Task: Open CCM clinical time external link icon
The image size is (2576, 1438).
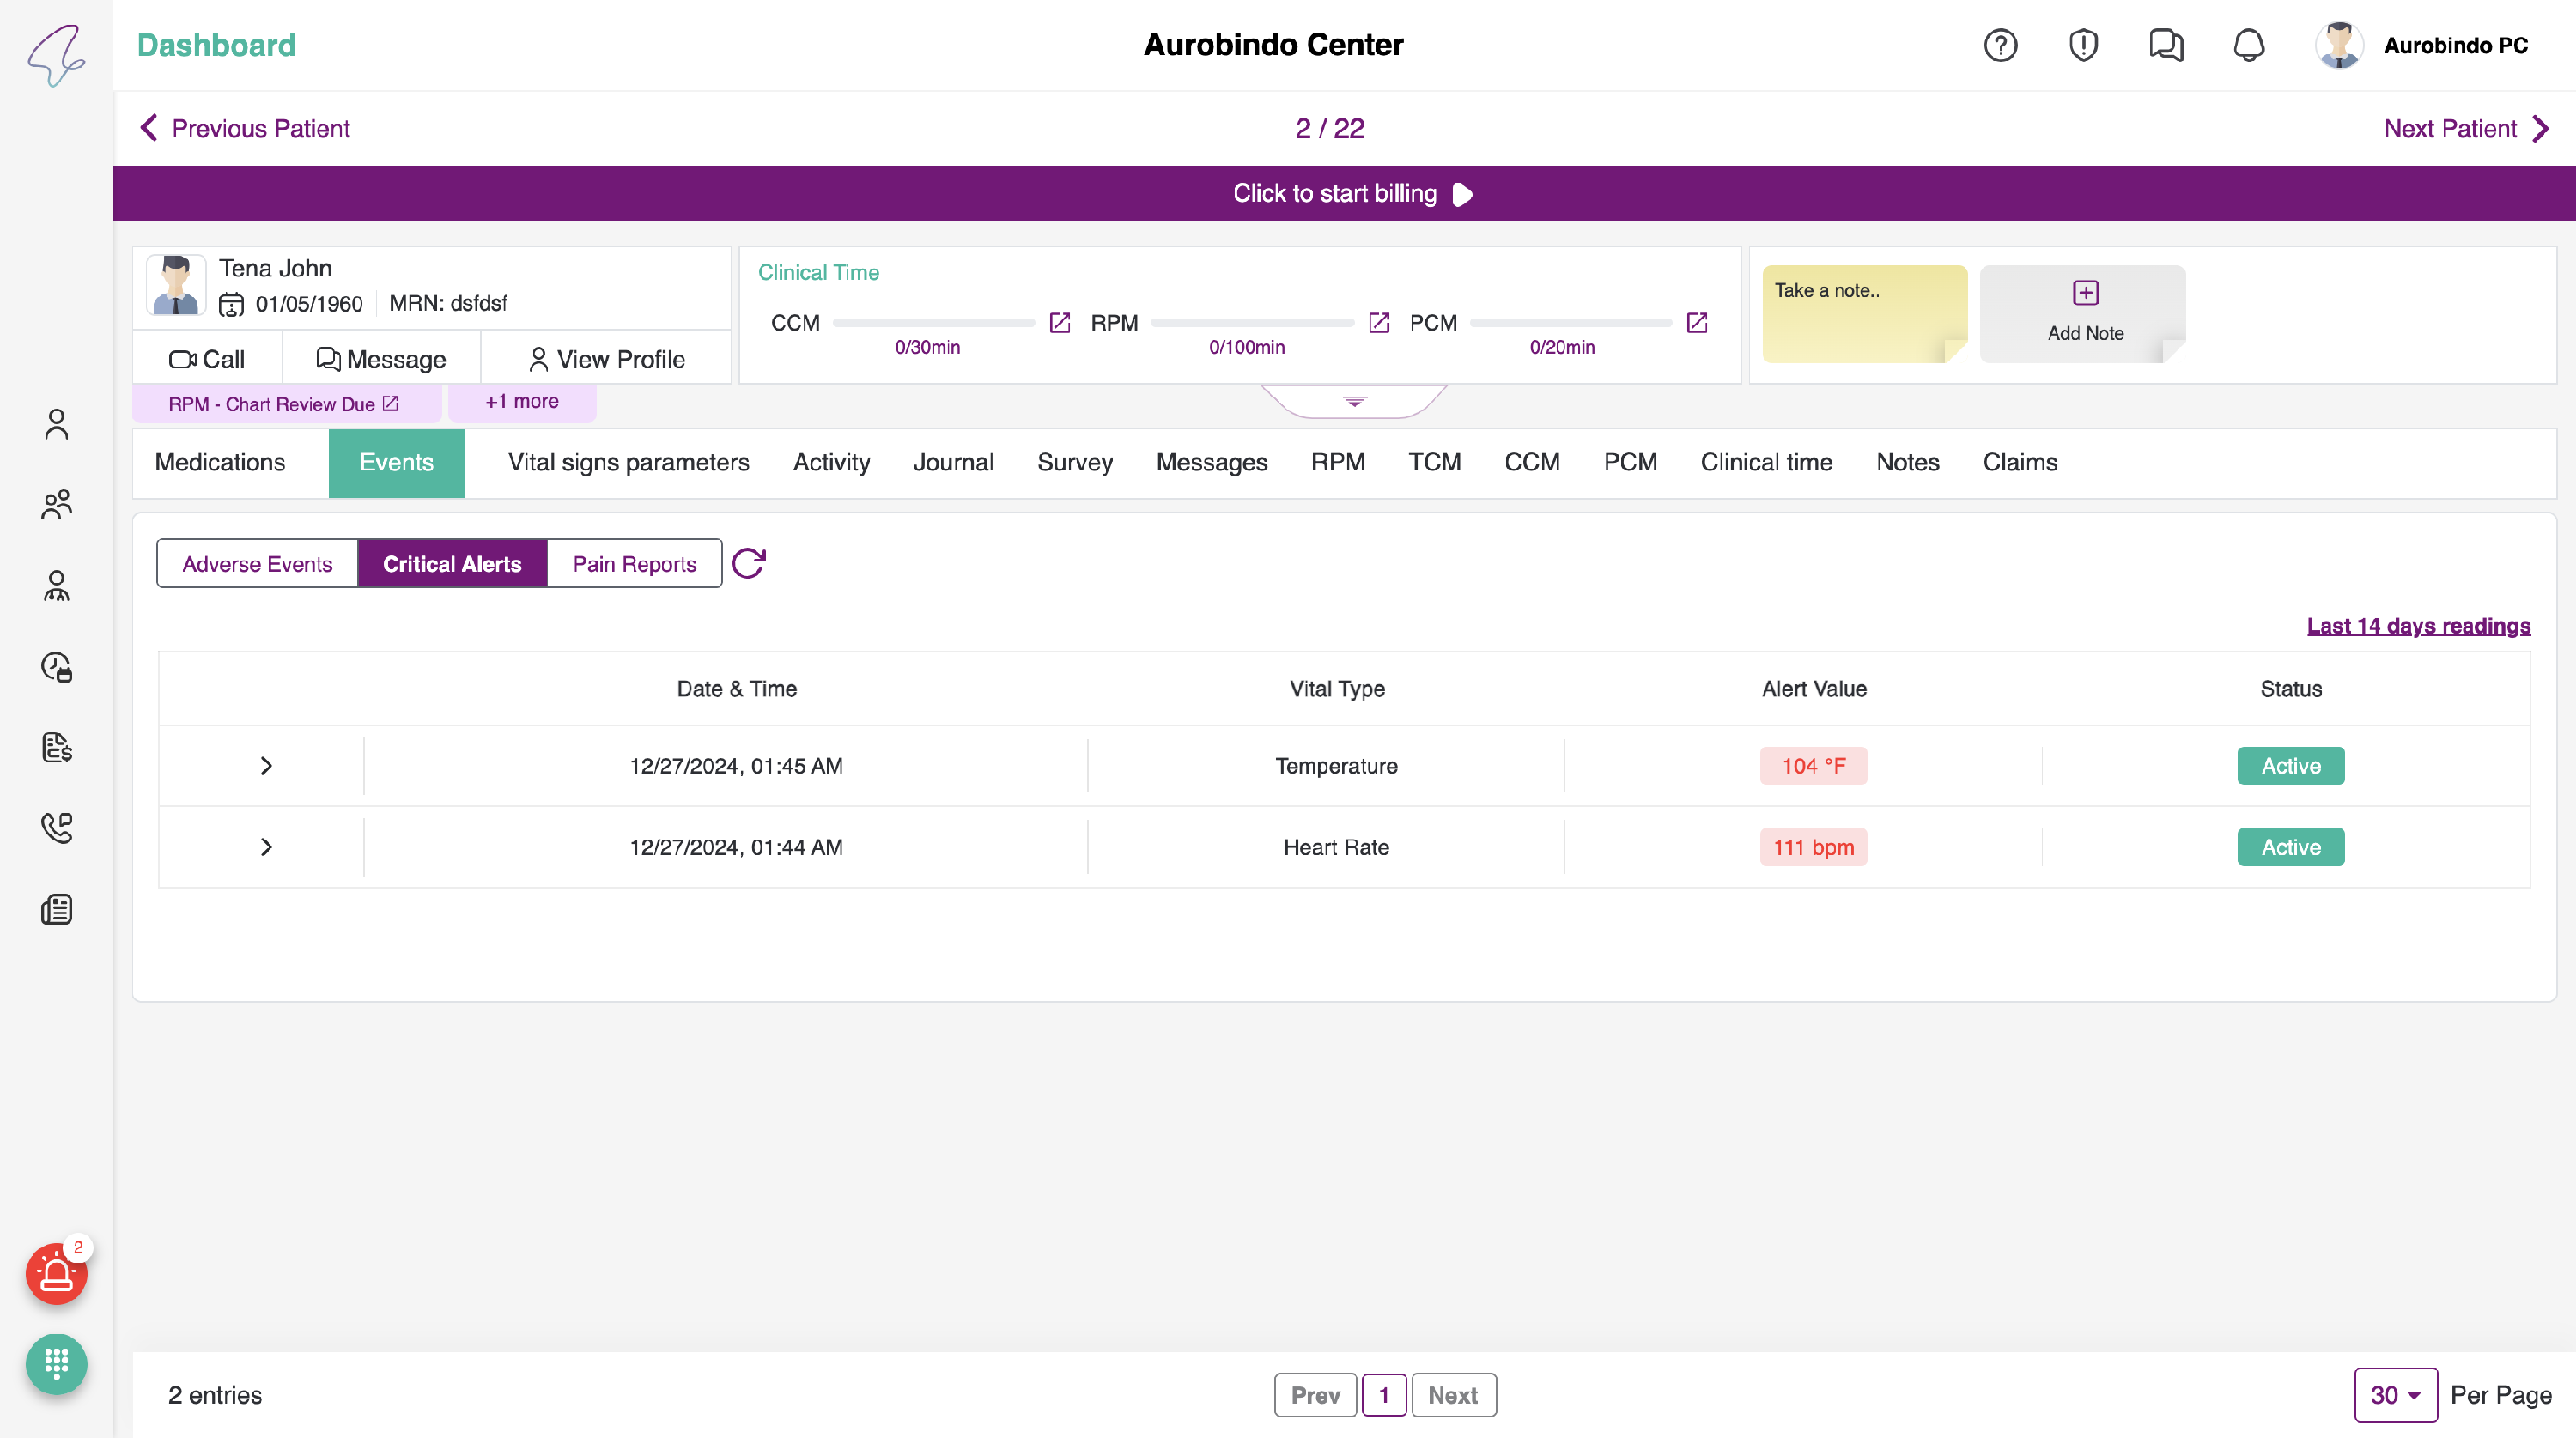Action: coord(1060,323)
